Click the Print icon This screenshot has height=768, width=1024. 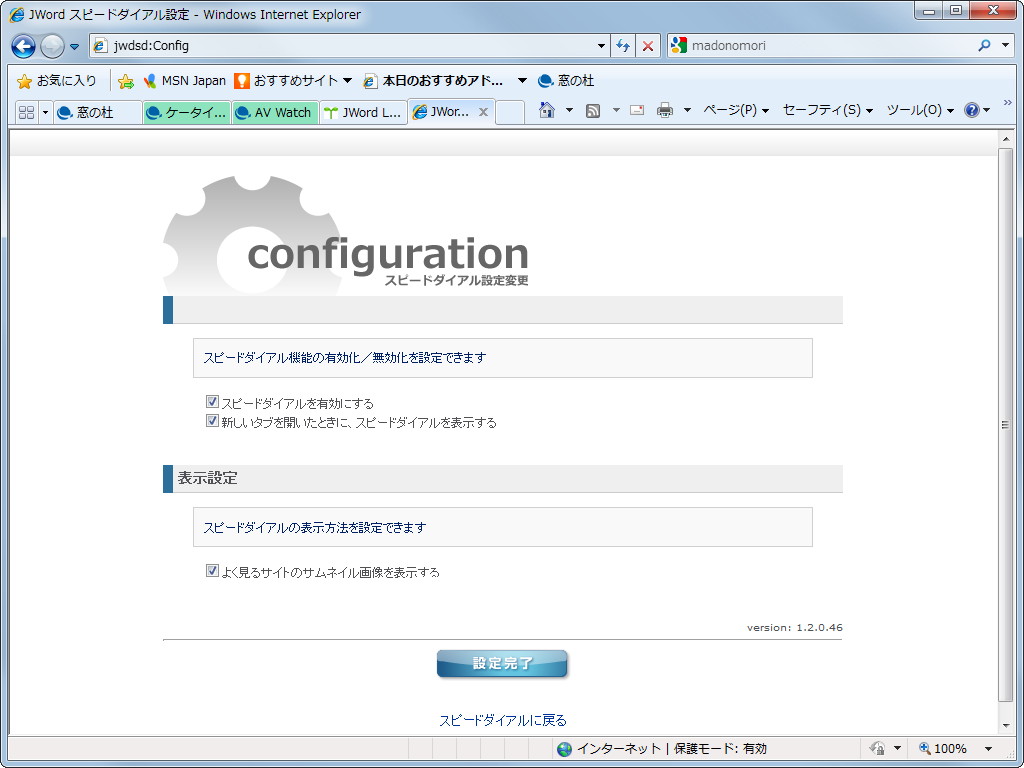click(665, 110)
